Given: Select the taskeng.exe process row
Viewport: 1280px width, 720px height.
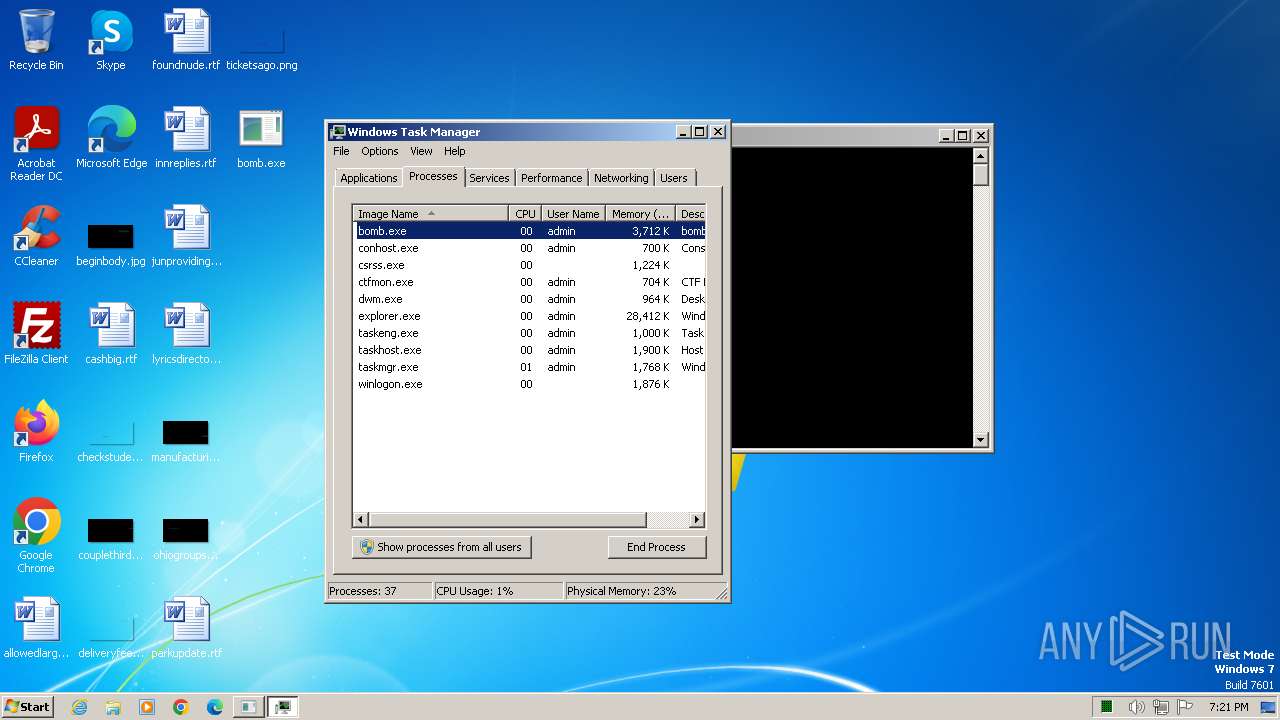Looking at the screenshot, I should click(530, 333).
